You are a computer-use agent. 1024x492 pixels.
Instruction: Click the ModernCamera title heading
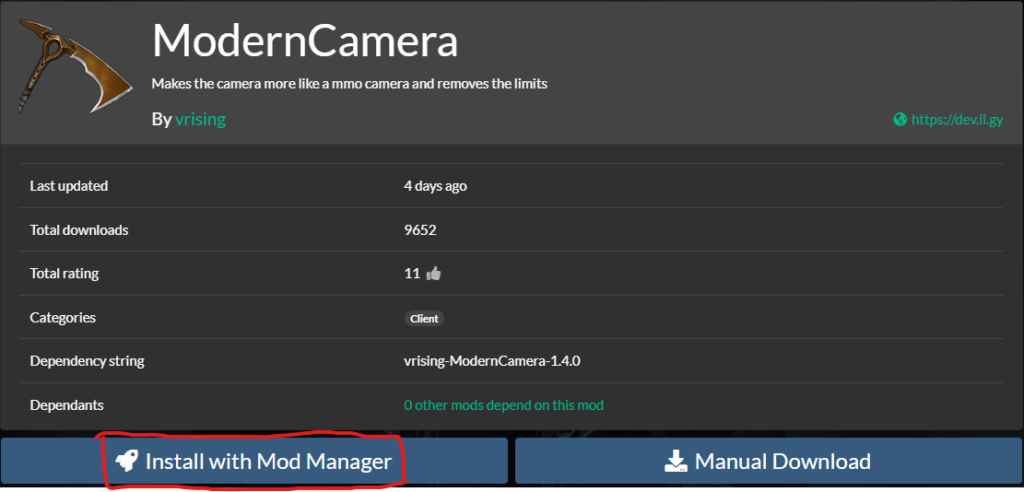305,41
